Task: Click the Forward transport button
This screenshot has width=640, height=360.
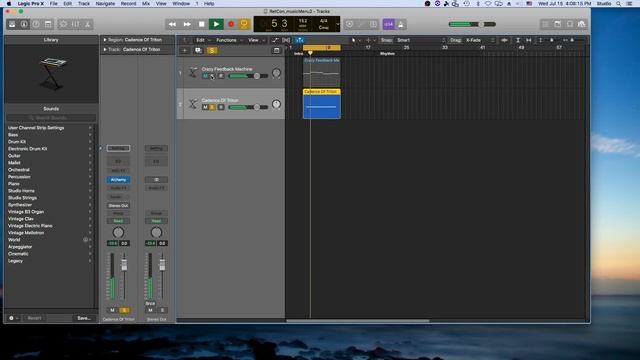Action: (187, 24)
